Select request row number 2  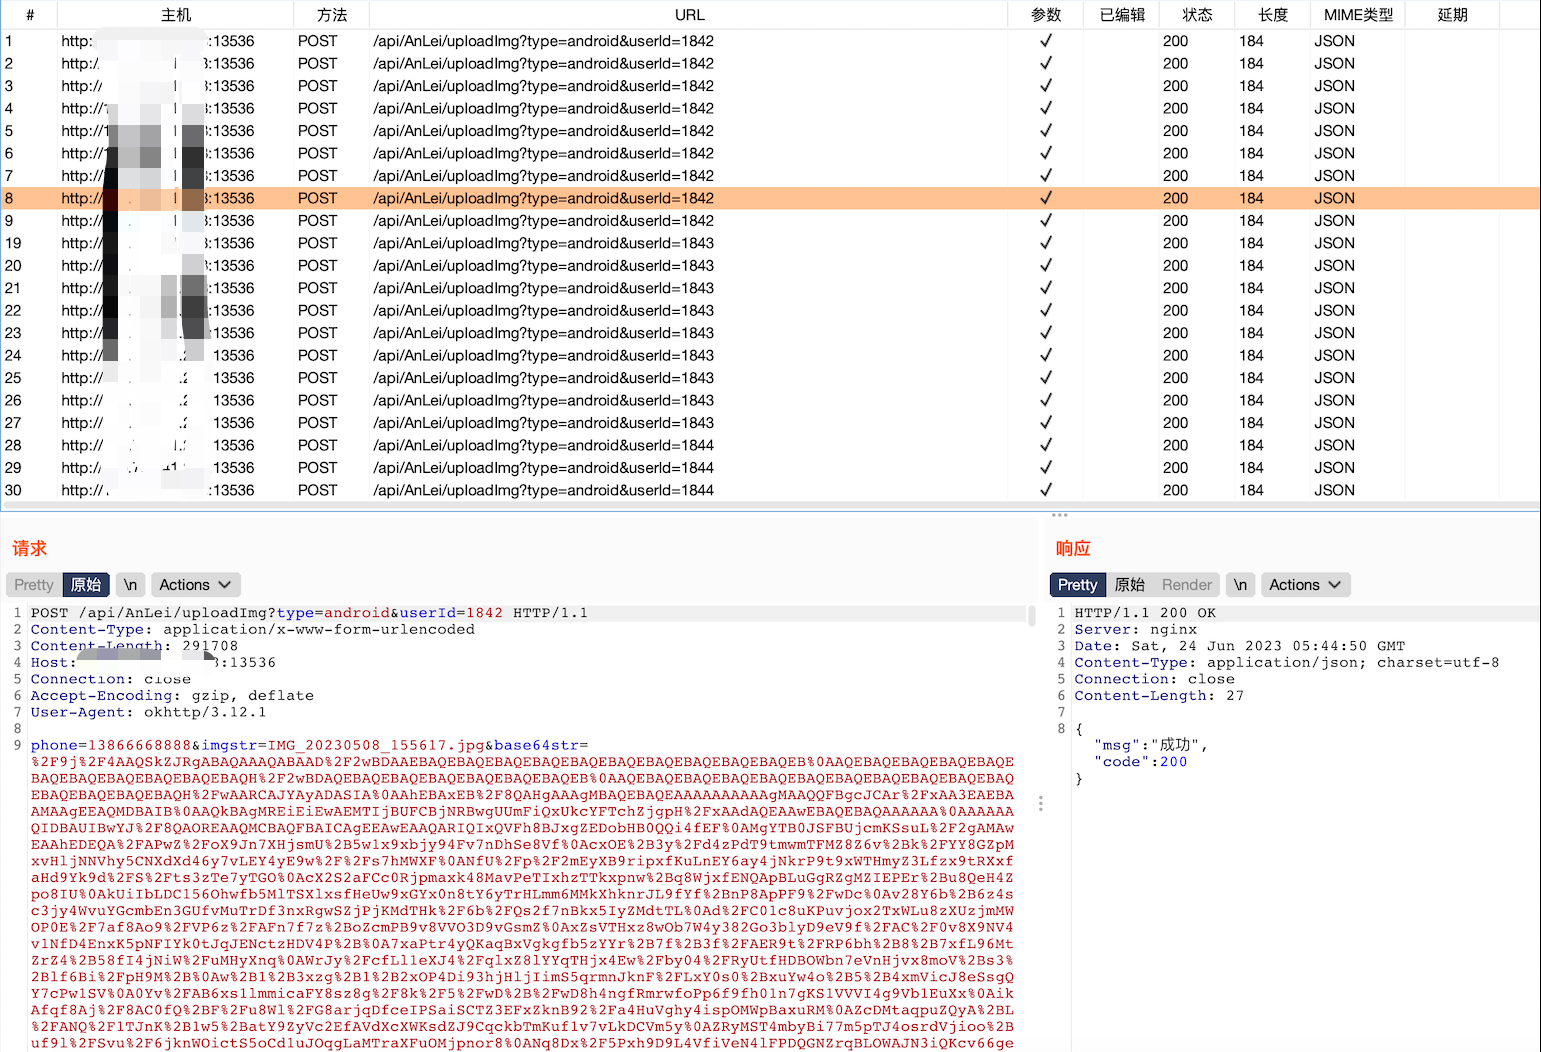point(770,63)
